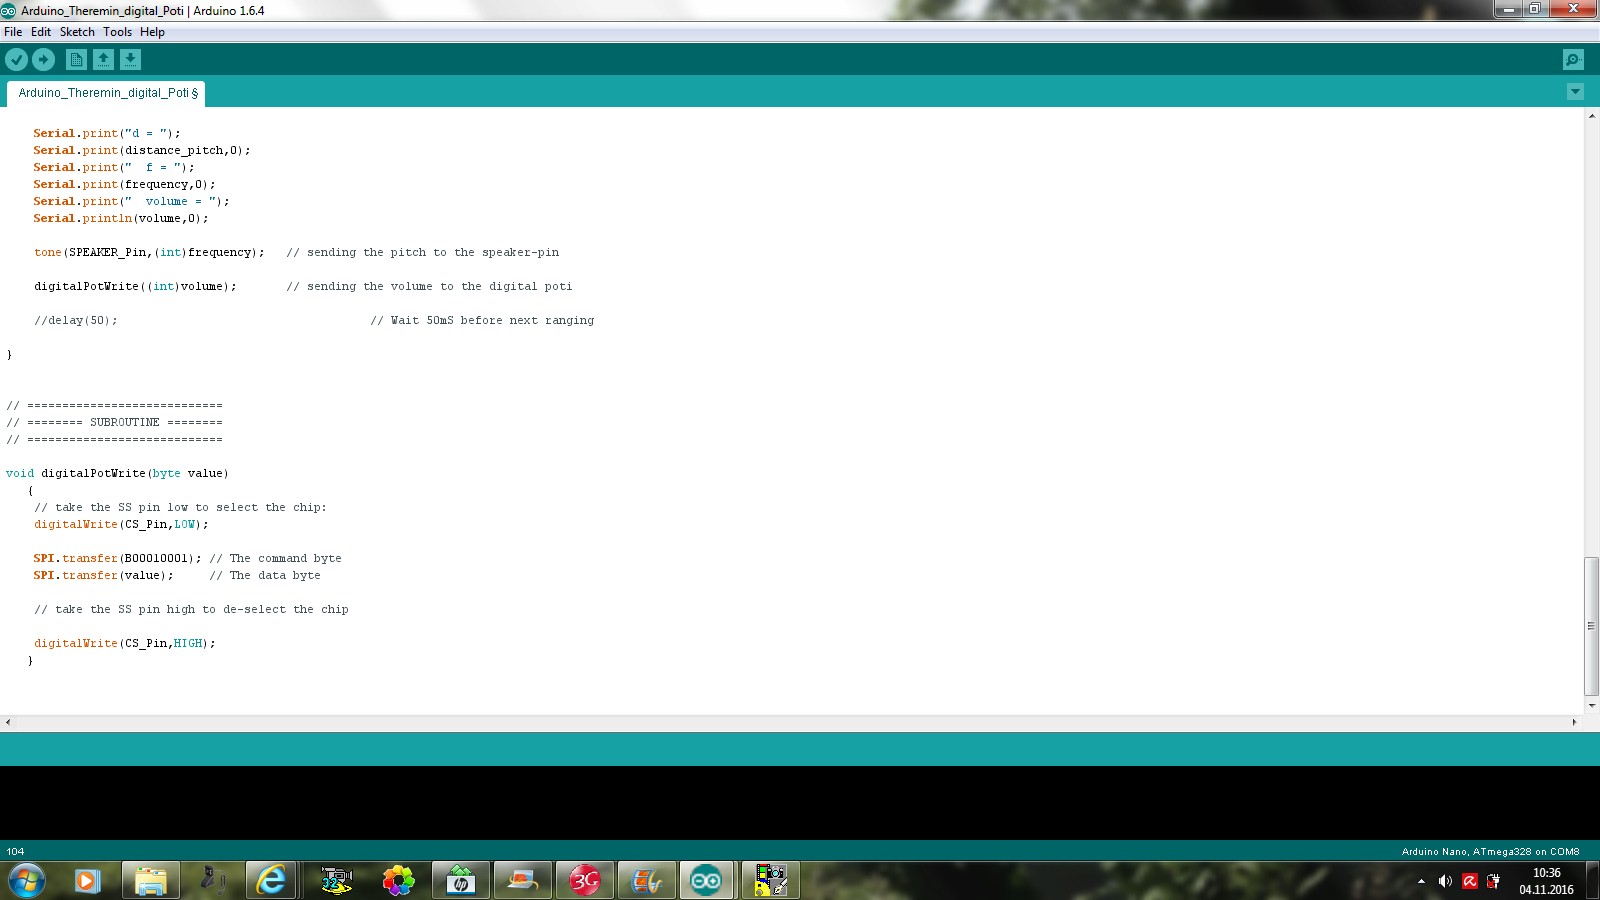Screen dimensions: 1600x900
Task: Click the line number 104 in the status bar
Action: (15, 852)
